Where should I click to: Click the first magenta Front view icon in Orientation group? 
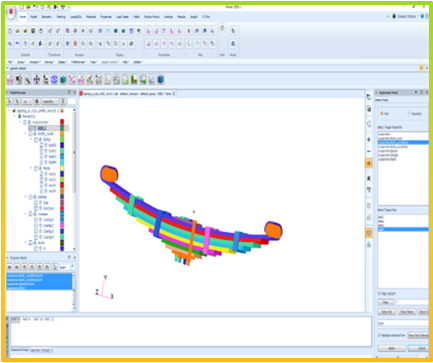pos(148,31)
